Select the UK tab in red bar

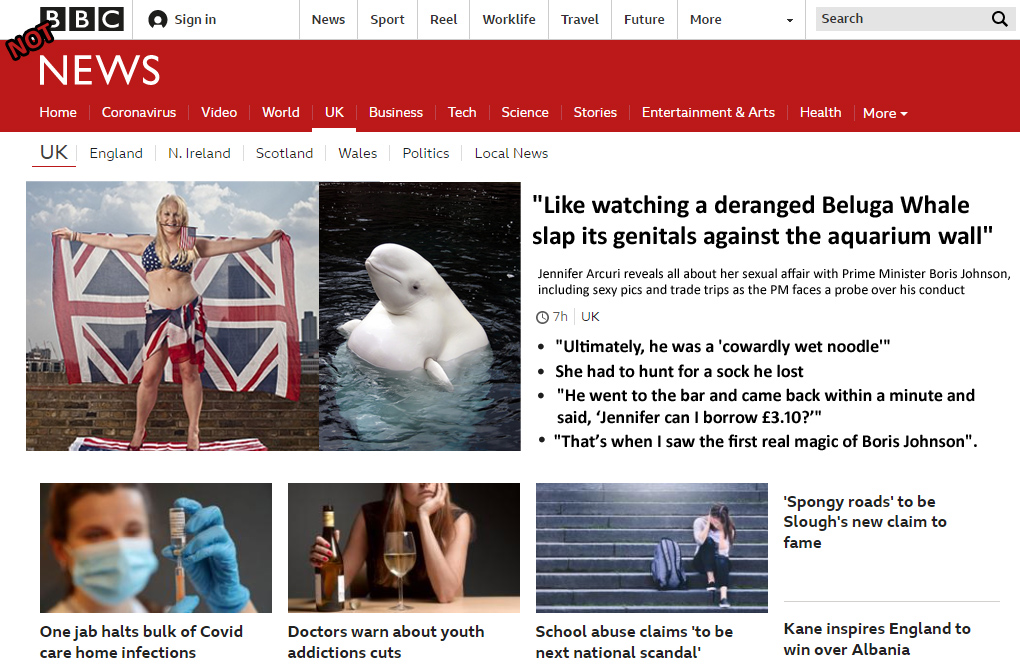[x=334, y=113]
